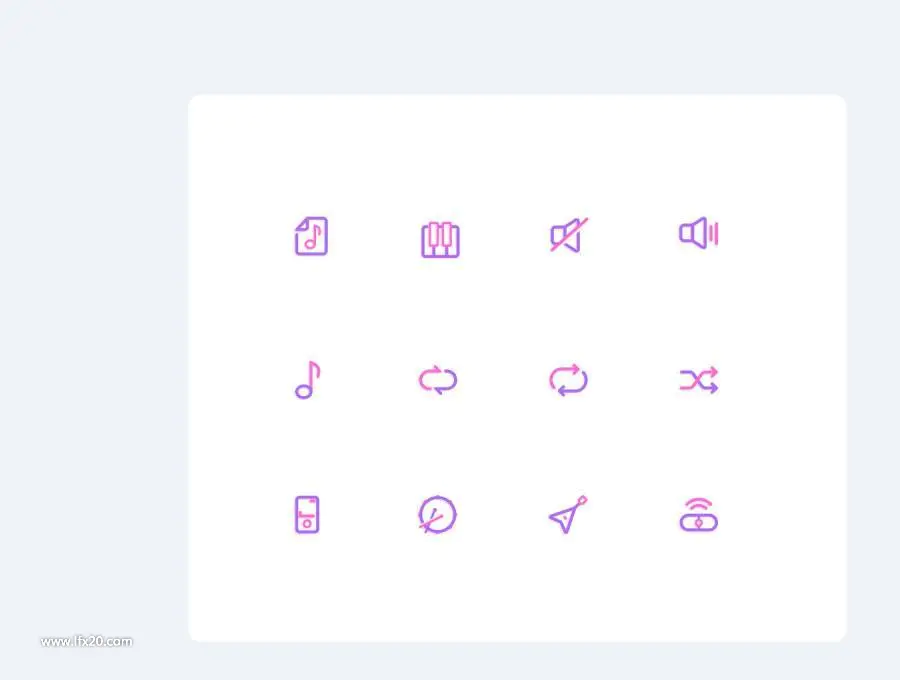Viewport: 900px width, 680px height.
Task: Click the rounded repeat icon left of shuffle
Action: (x=568, y=380)
